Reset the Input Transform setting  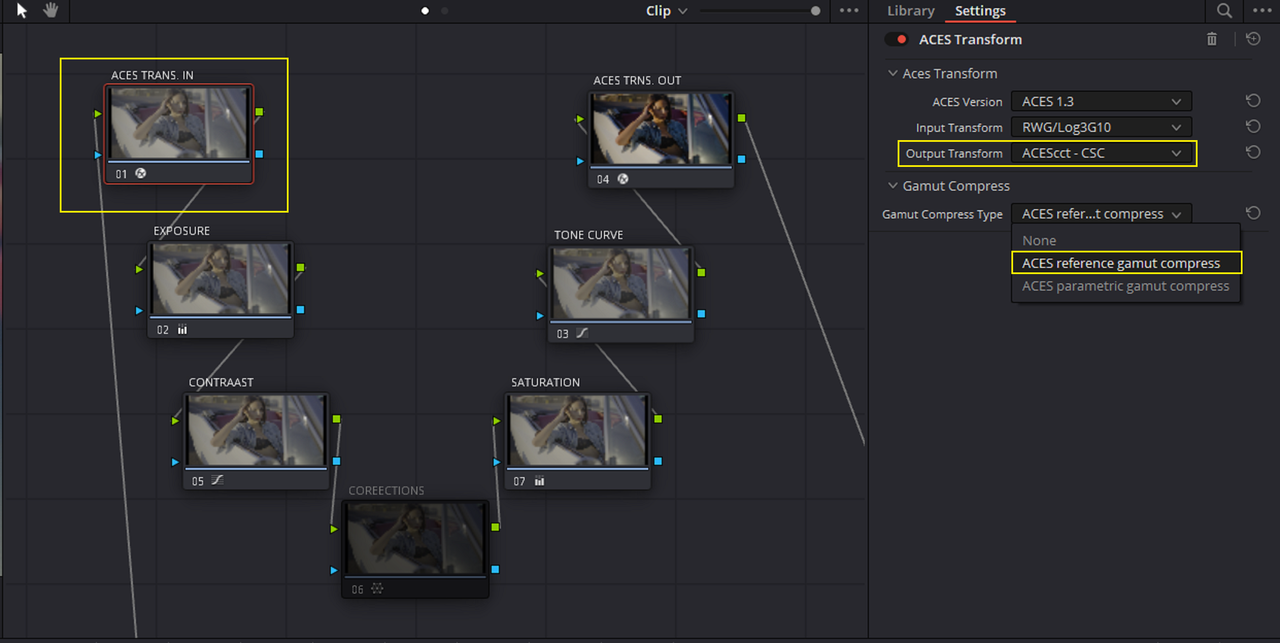[1252, 127]
